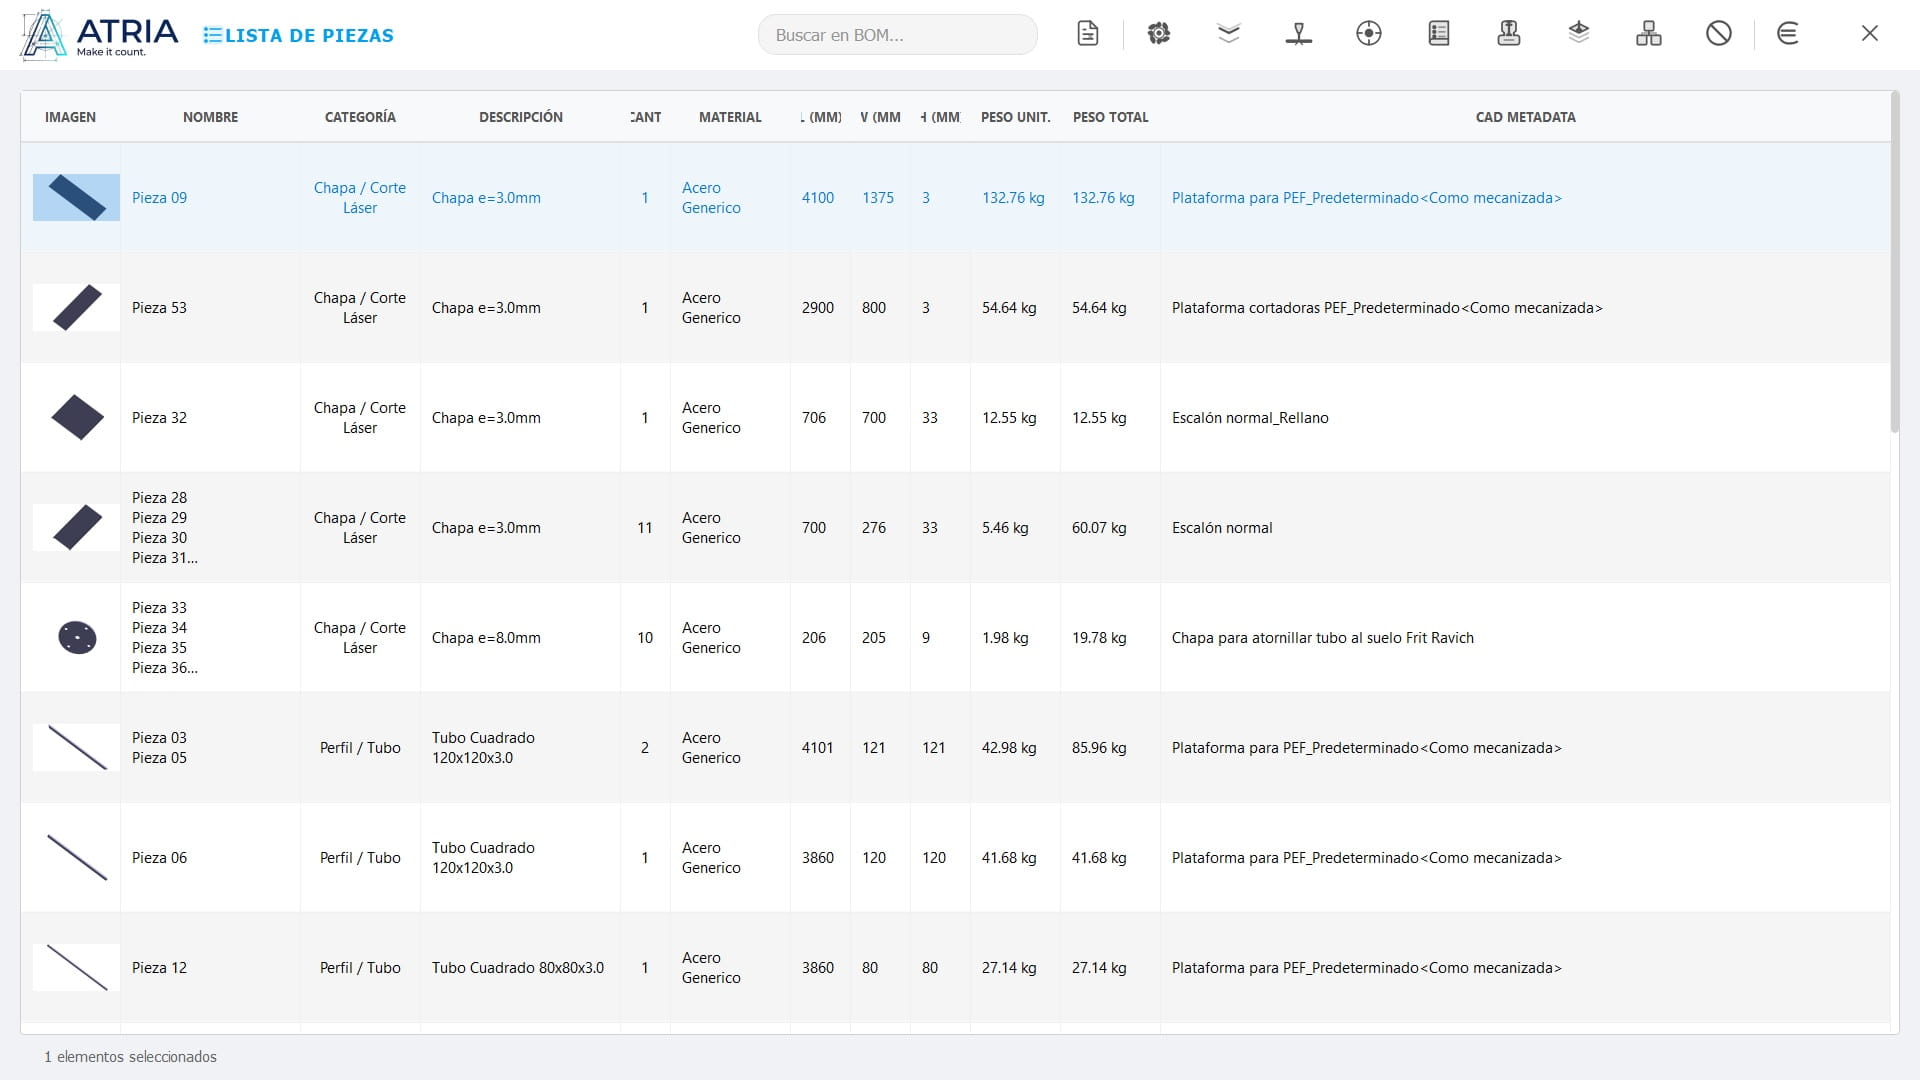This screenshot has width=1920, height=1080.
Task: Click the double chevron bending icon
Action: (1229, 34)
